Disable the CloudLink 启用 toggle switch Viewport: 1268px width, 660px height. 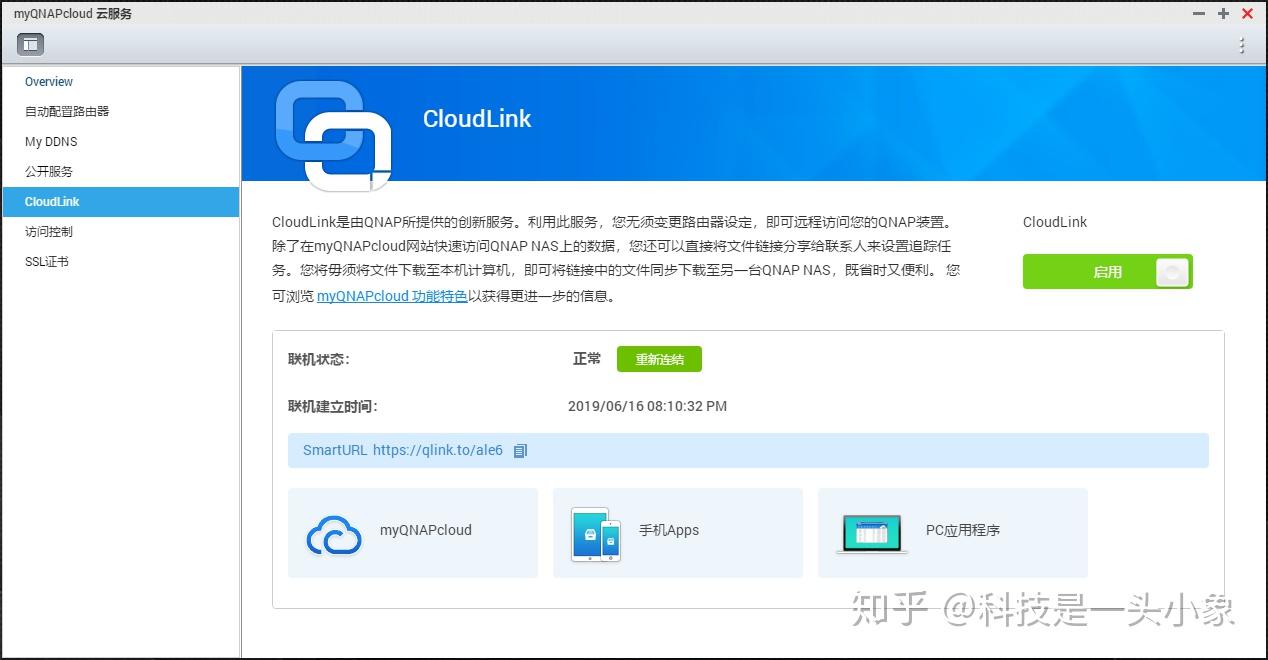pos(1107,272)
